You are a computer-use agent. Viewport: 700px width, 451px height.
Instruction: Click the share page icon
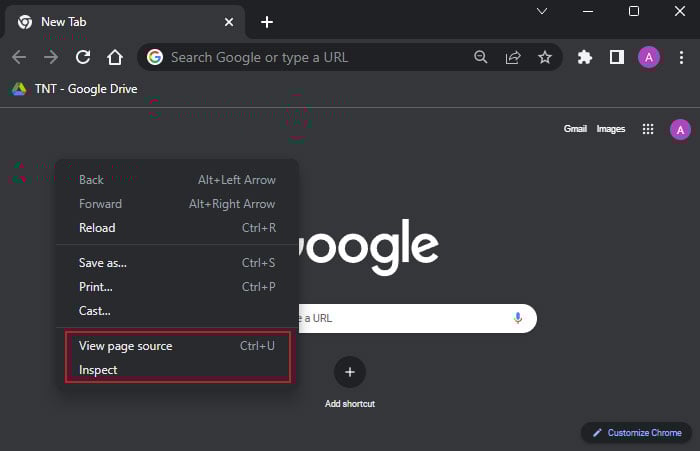pos(513,57)
